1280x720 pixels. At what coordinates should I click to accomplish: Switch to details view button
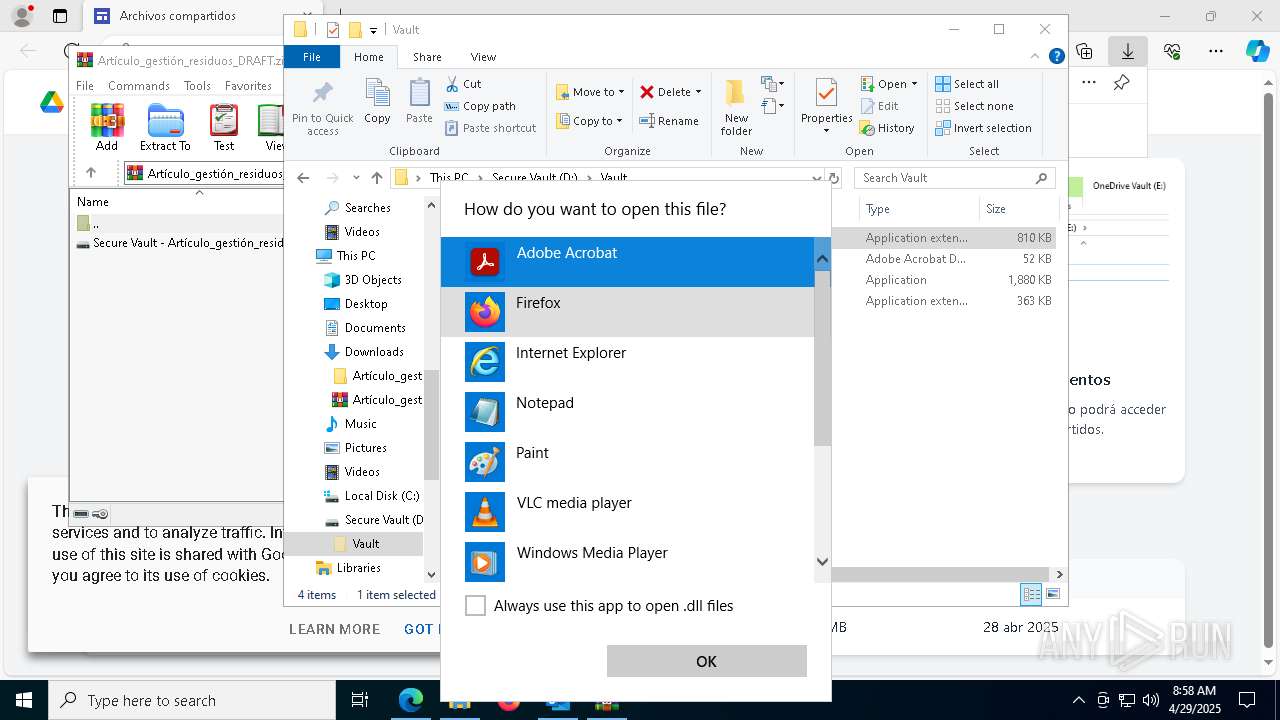tap(1031, 594)
